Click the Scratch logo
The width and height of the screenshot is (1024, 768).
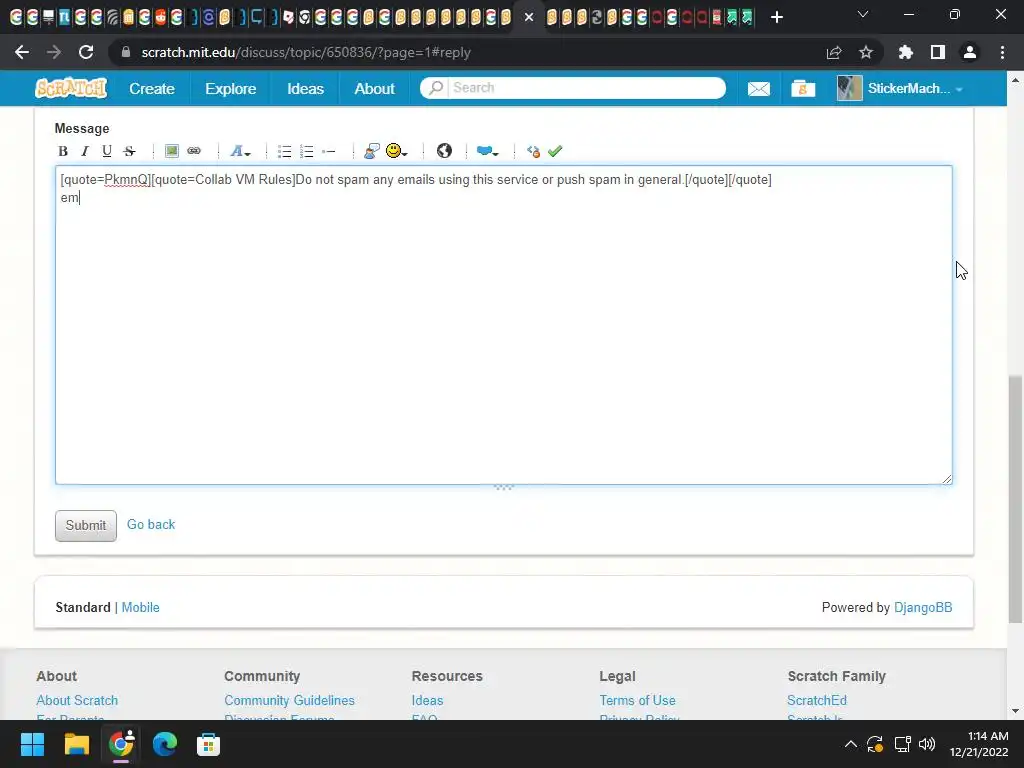pos(71,88)
